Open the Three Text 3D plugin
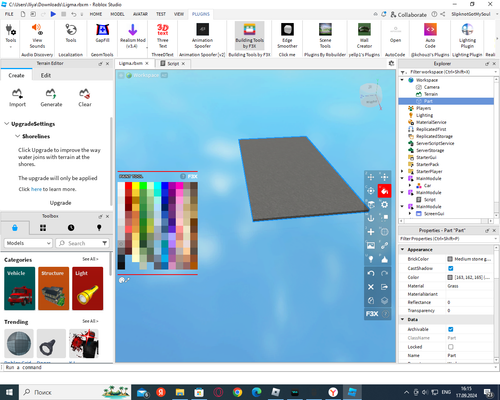This screenshot has width=500, height=400. point(163,36)
